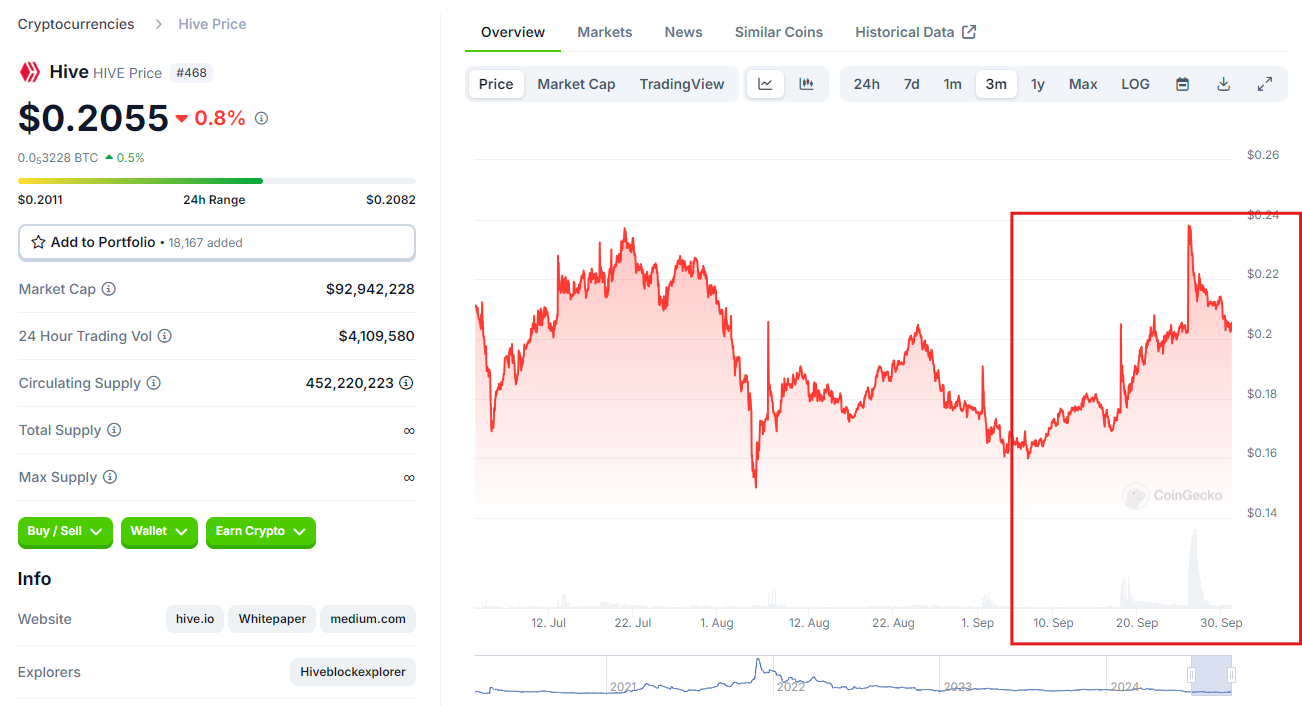This screenshot has height=706, width=1302.
Task: Click the 24h high value $0.2082
Action: coord(391,199)
